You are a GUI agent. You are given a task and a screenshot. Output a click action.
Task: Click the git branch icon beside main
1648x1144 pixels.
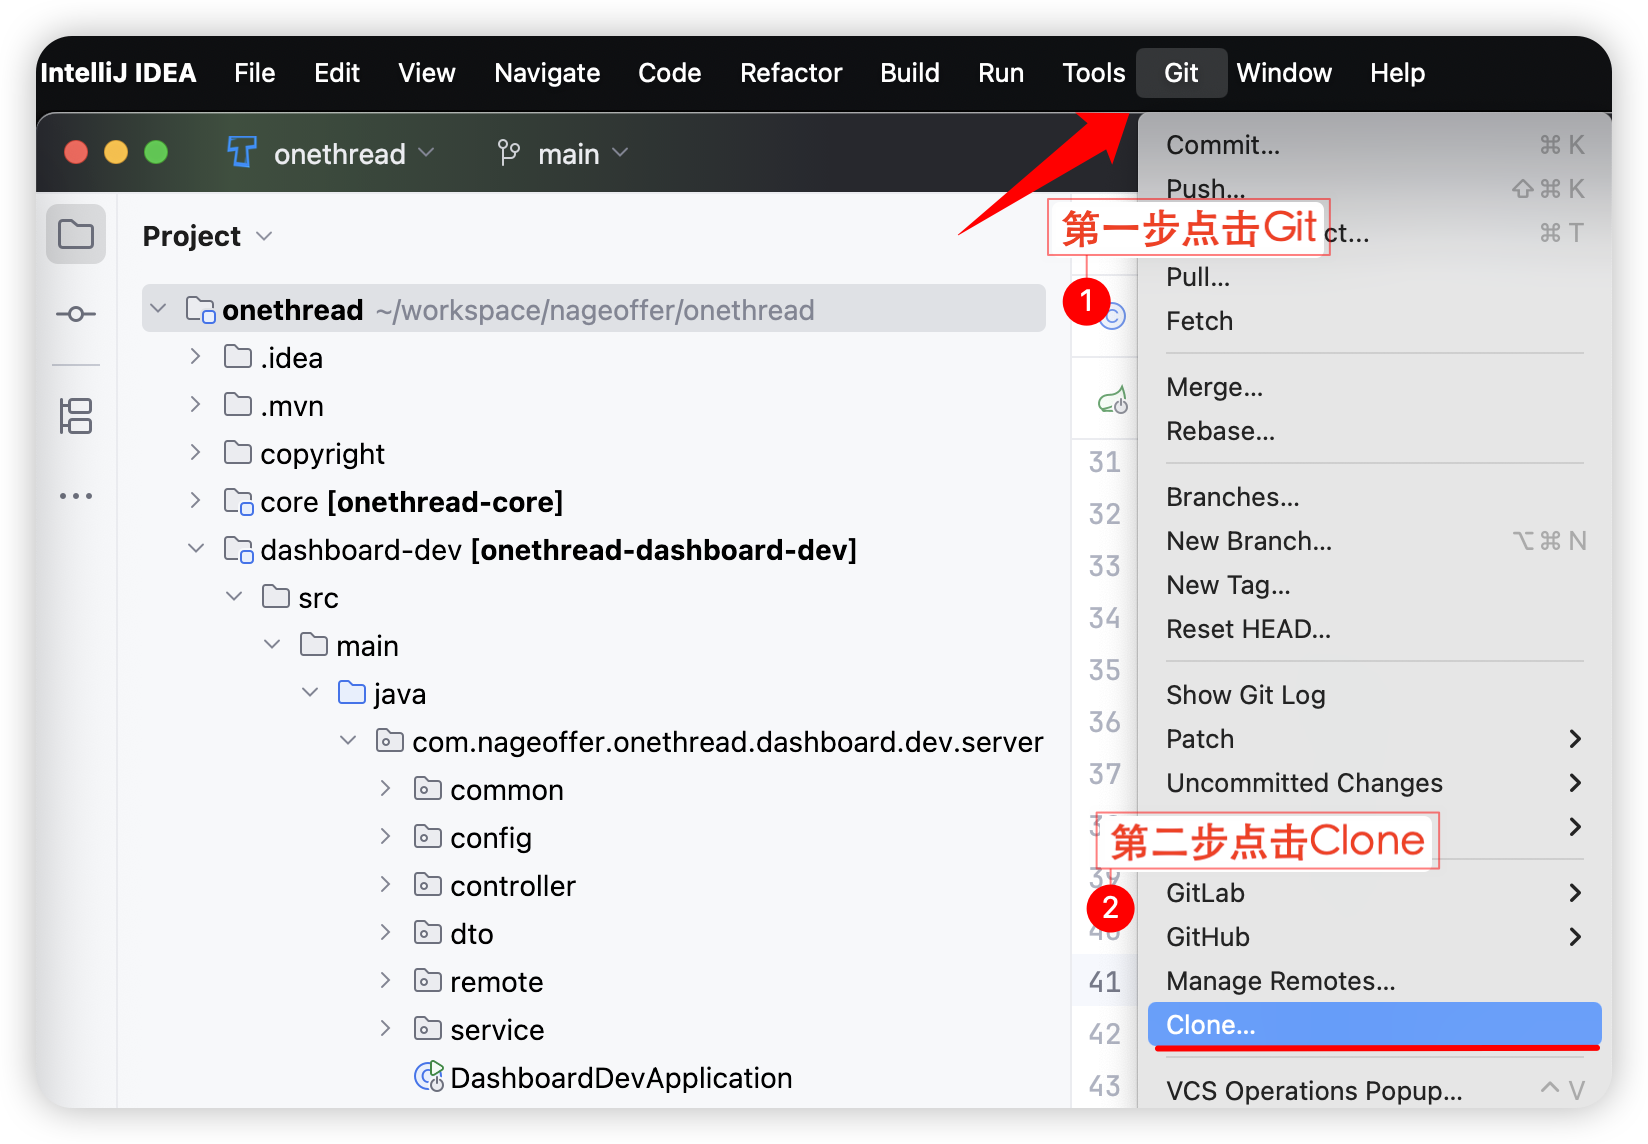point(509,153)
